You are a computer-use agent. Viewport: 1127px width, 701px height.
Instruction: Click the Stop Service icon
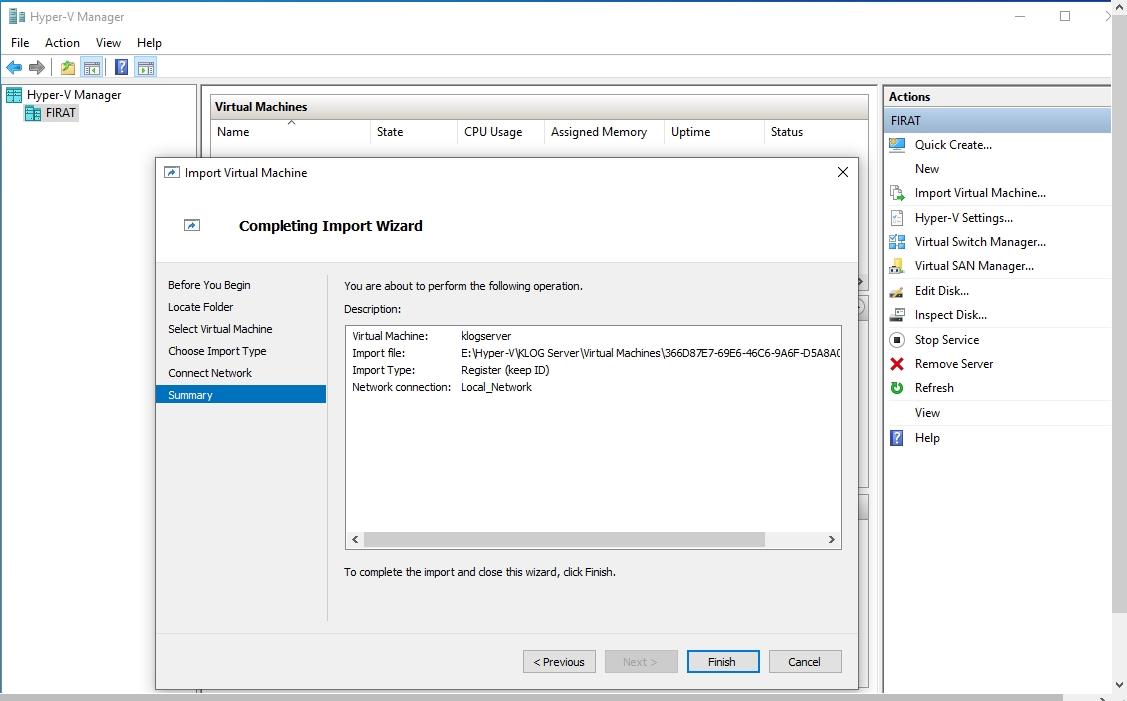pyautogui.click(x=897, y=339)
